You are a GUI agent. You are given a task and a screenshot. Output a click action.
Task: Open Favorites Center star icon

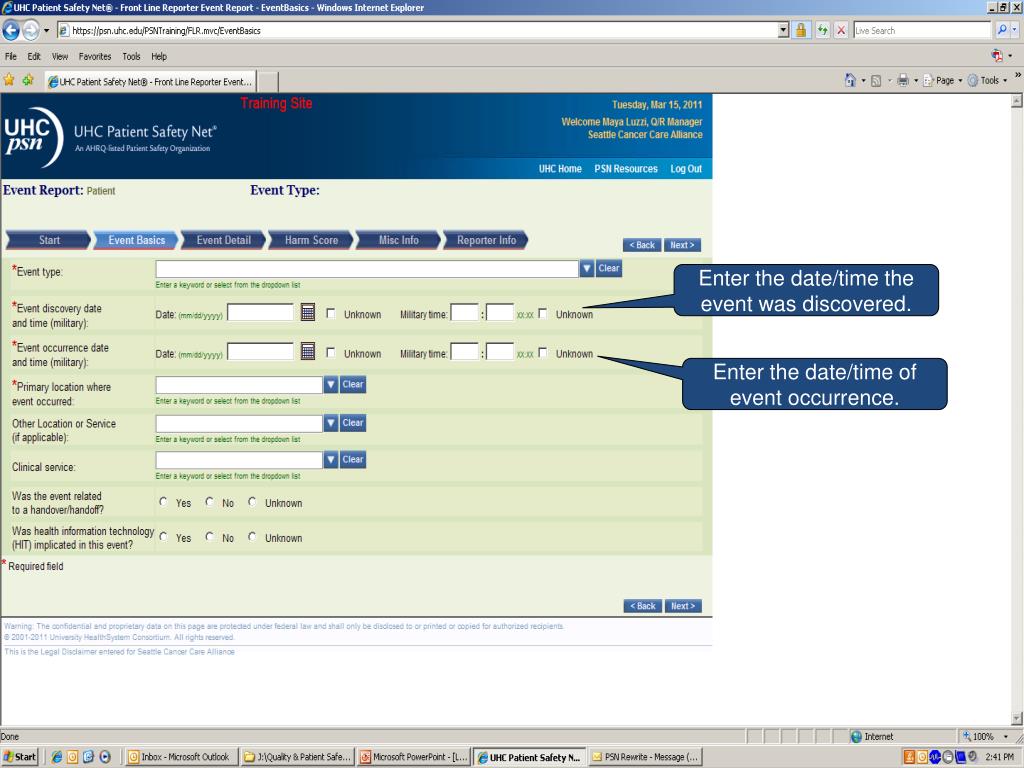(x=9, y=80)
